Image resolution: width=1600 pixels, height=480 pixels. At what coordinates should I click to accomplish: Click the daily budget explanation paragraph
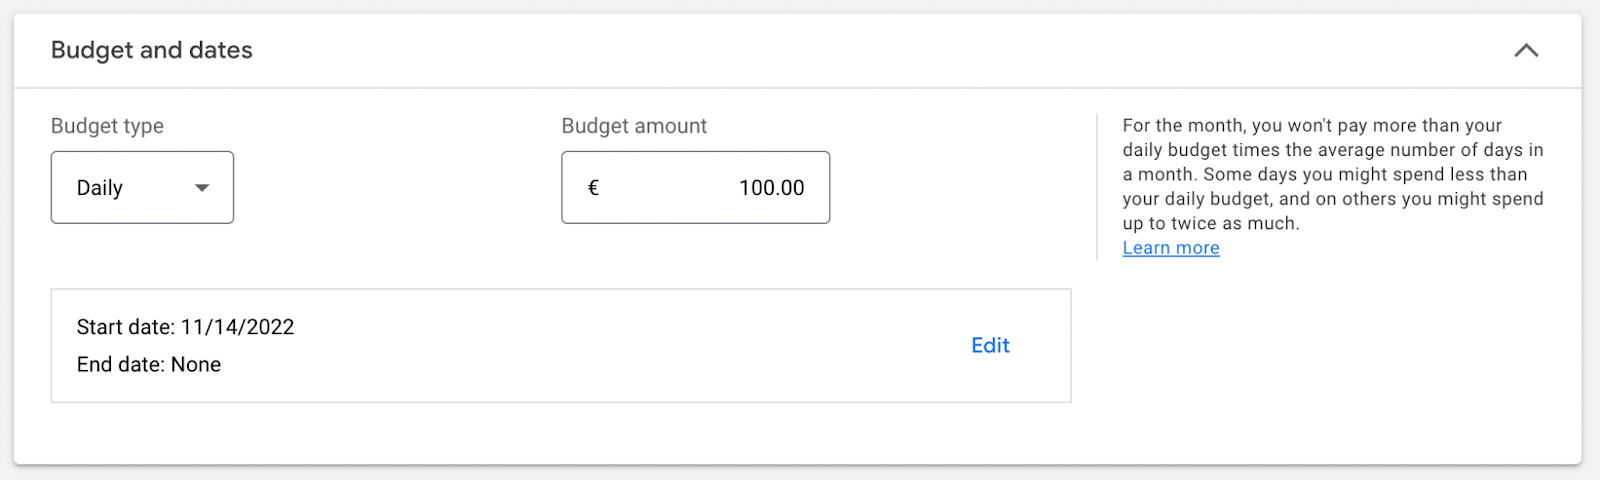[1332, 174]
